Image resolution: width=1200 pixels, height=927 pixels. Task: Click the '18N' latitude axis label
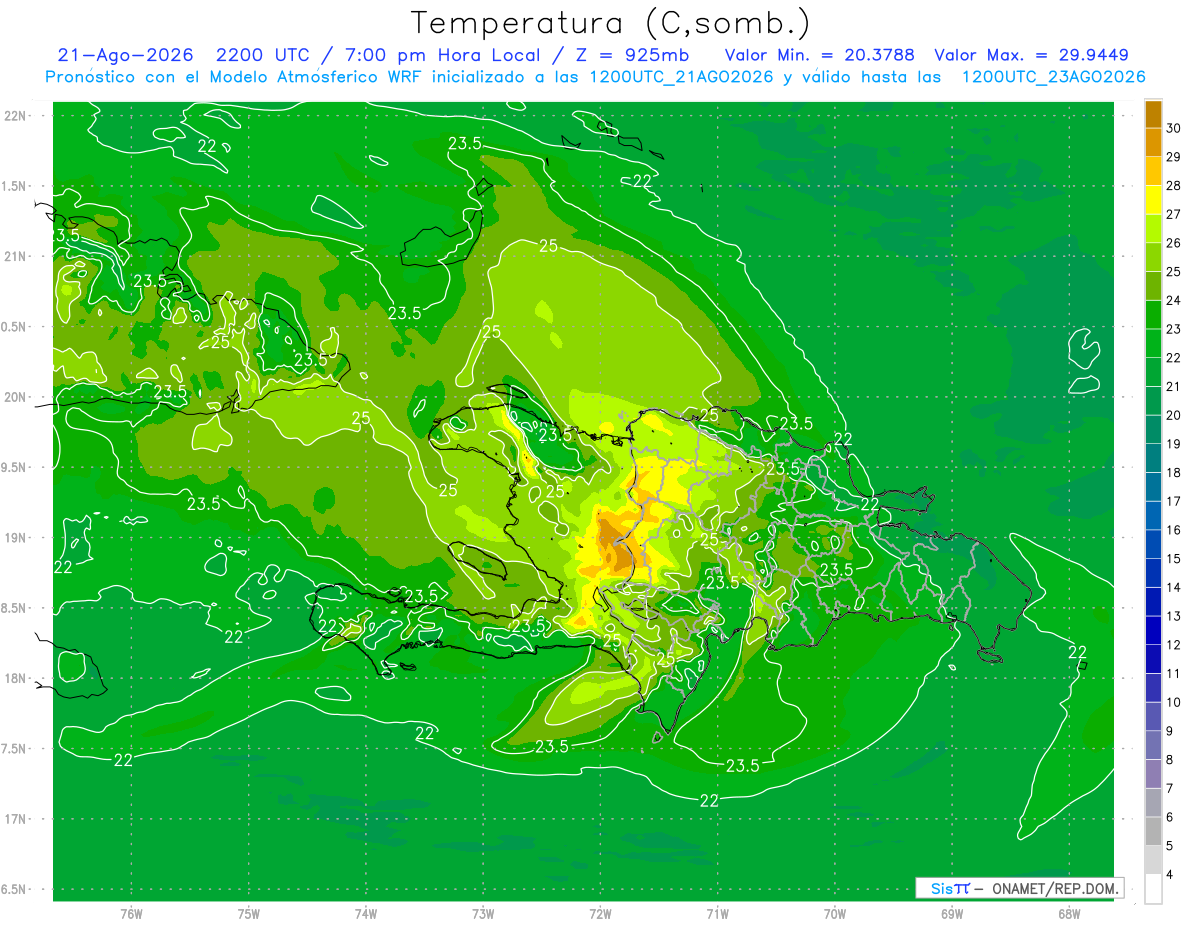point(17,679)
